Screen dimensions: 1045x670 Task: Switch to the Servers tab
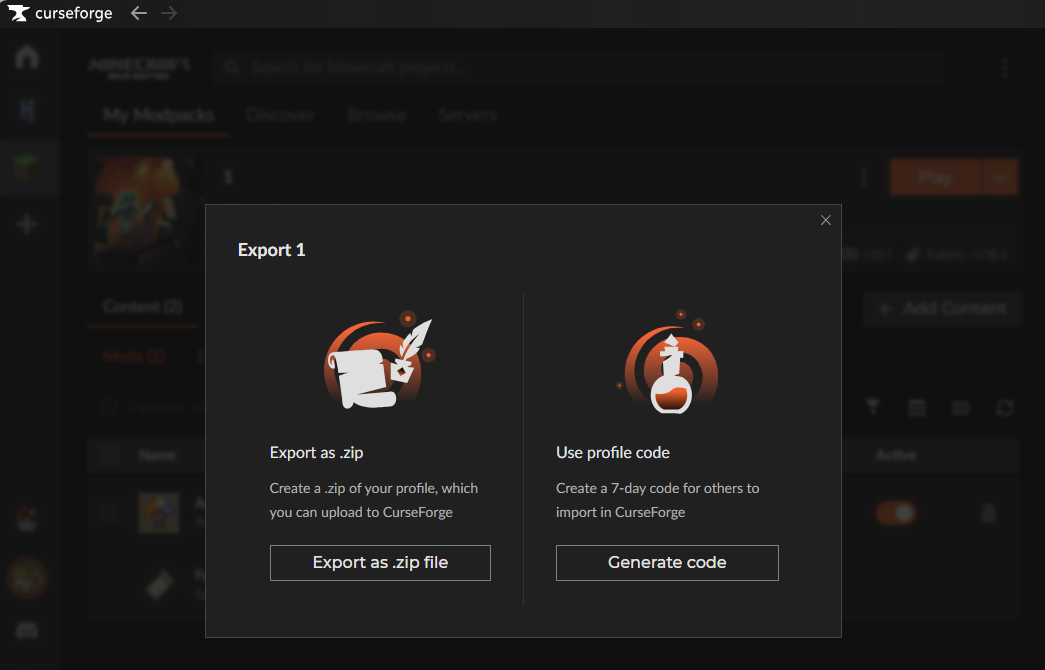[468, 115]
